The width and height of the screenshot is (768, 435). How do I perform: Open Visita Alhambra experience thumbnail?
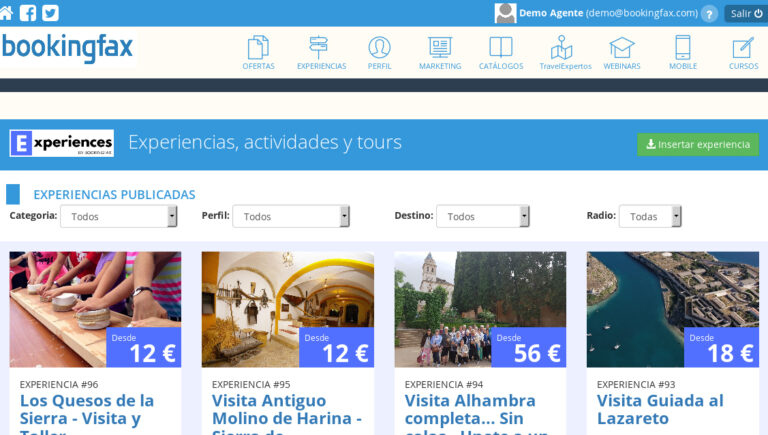tap(480, 309)
